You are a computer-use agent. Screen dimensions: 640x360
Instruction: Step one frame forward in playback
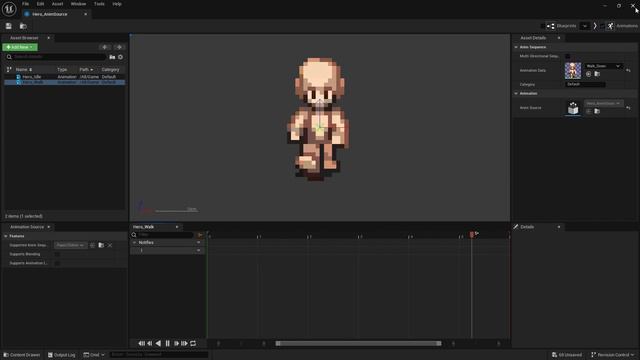pos(176,343)
